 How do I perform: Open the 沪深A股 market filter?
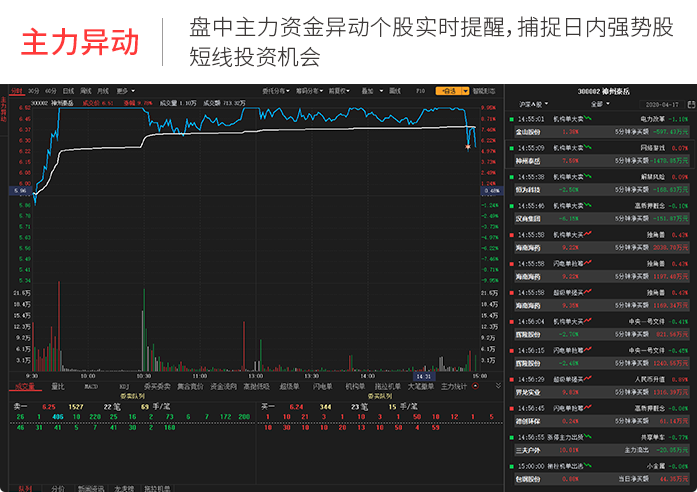click(x=532, y=103)
